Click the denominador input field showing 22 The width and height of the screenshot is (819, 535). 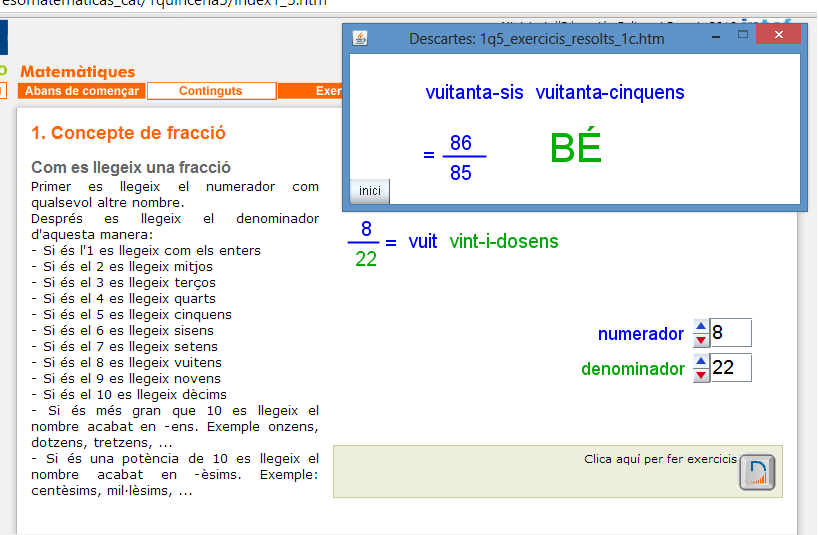(730, 368)
